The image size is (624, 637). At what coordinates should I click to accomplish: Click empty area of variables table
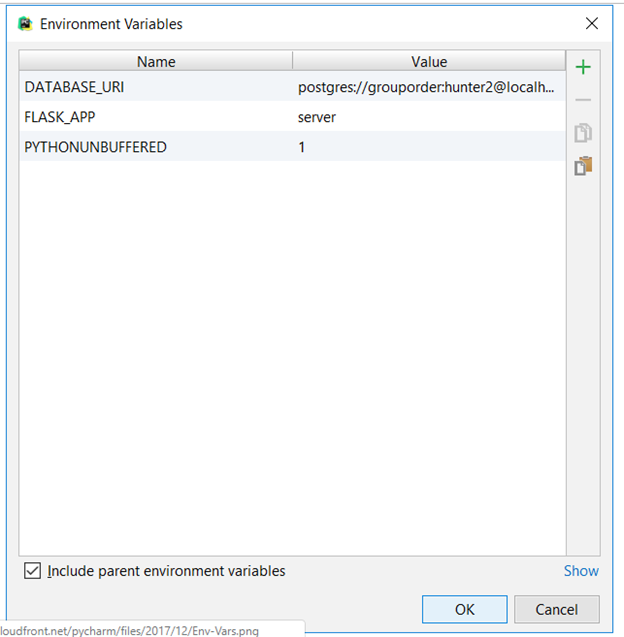tap(290, 350)
